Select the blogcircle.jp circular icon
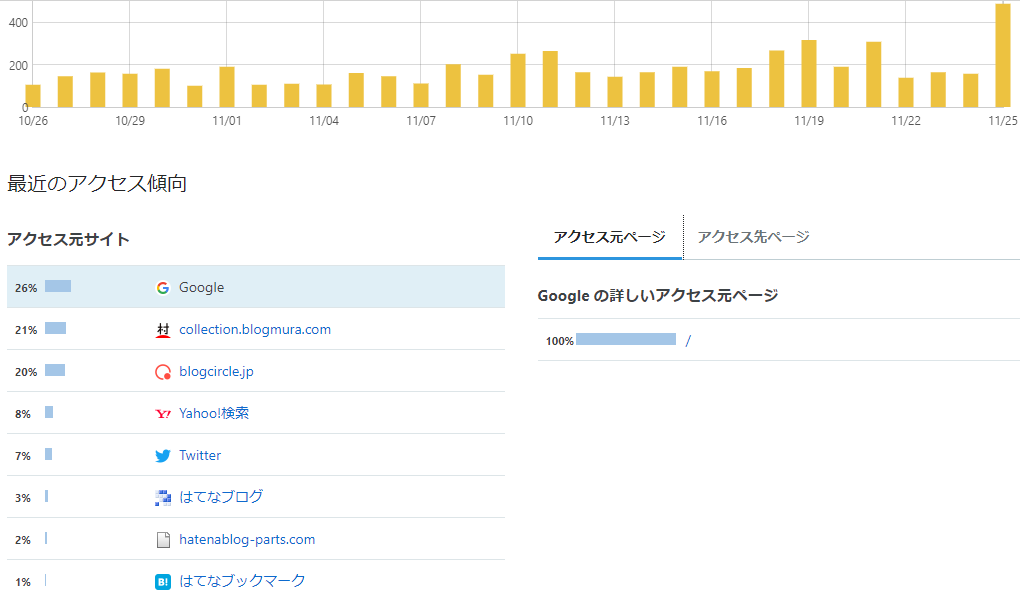 [x=162, y=370]
